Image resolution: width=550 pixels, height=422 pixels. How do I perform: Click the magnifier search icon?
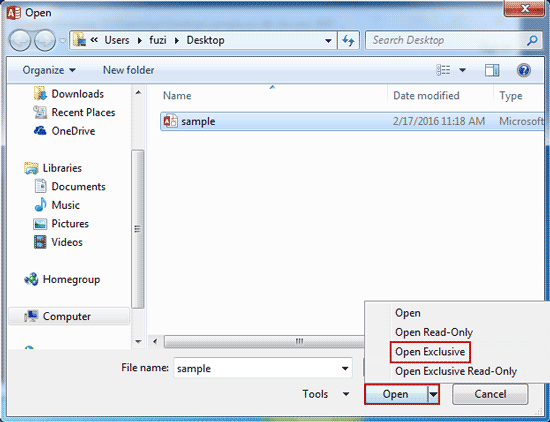532,40
